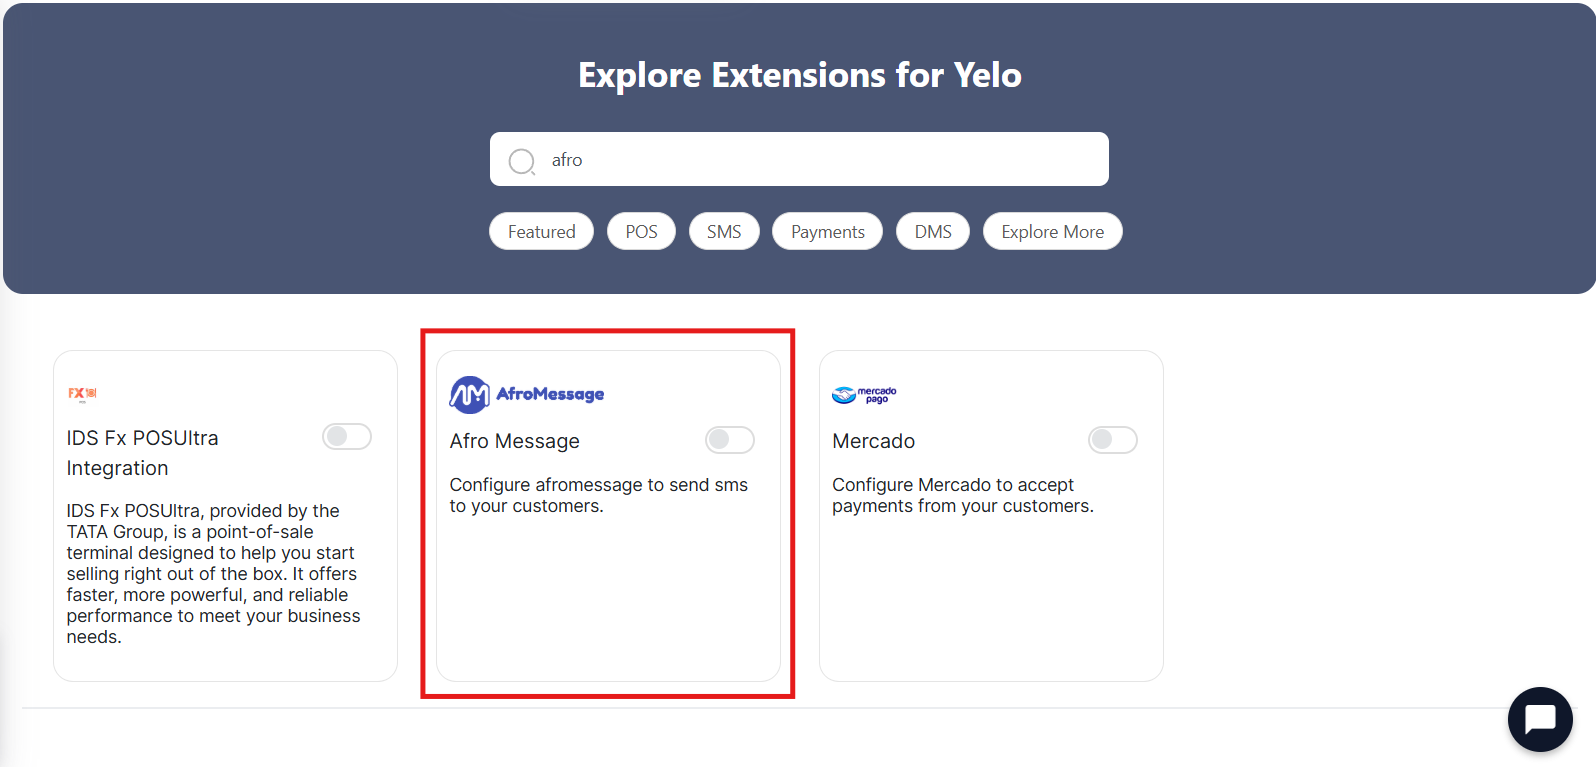
Task: Toggle the Mercado extension on
Action: pyautogui.click(x=1113, y=440)
